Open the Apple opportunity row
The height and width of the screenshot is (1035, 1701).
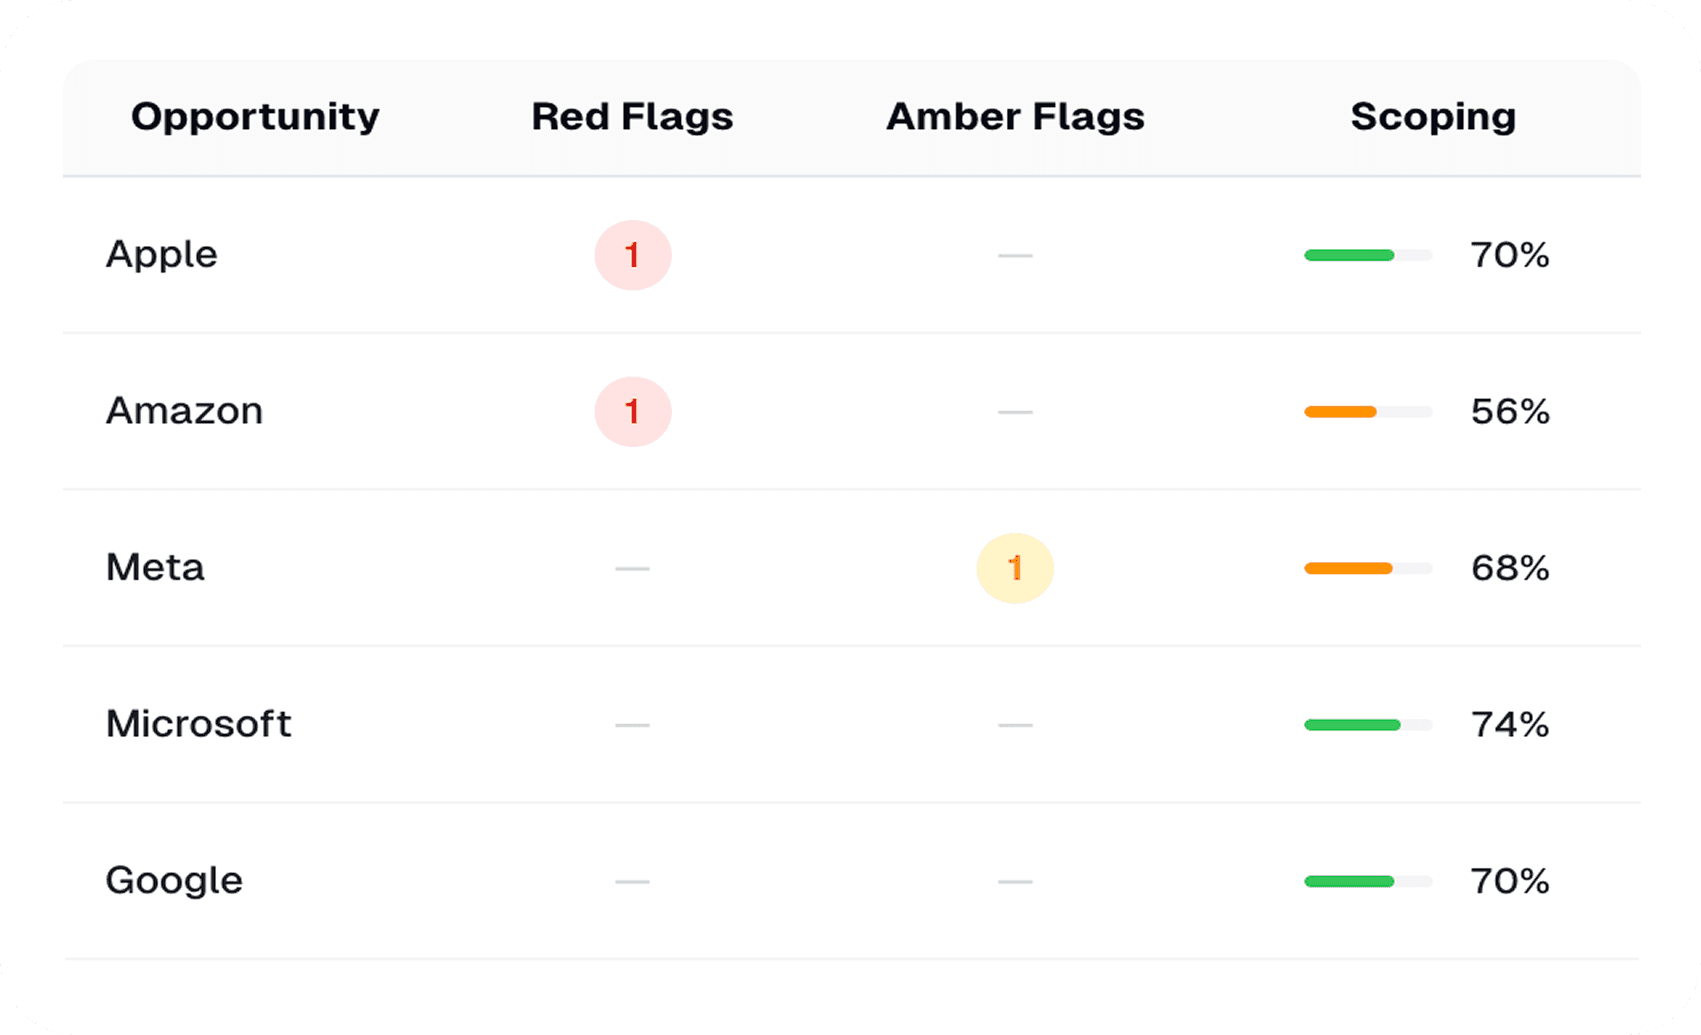tap(161, 255)
